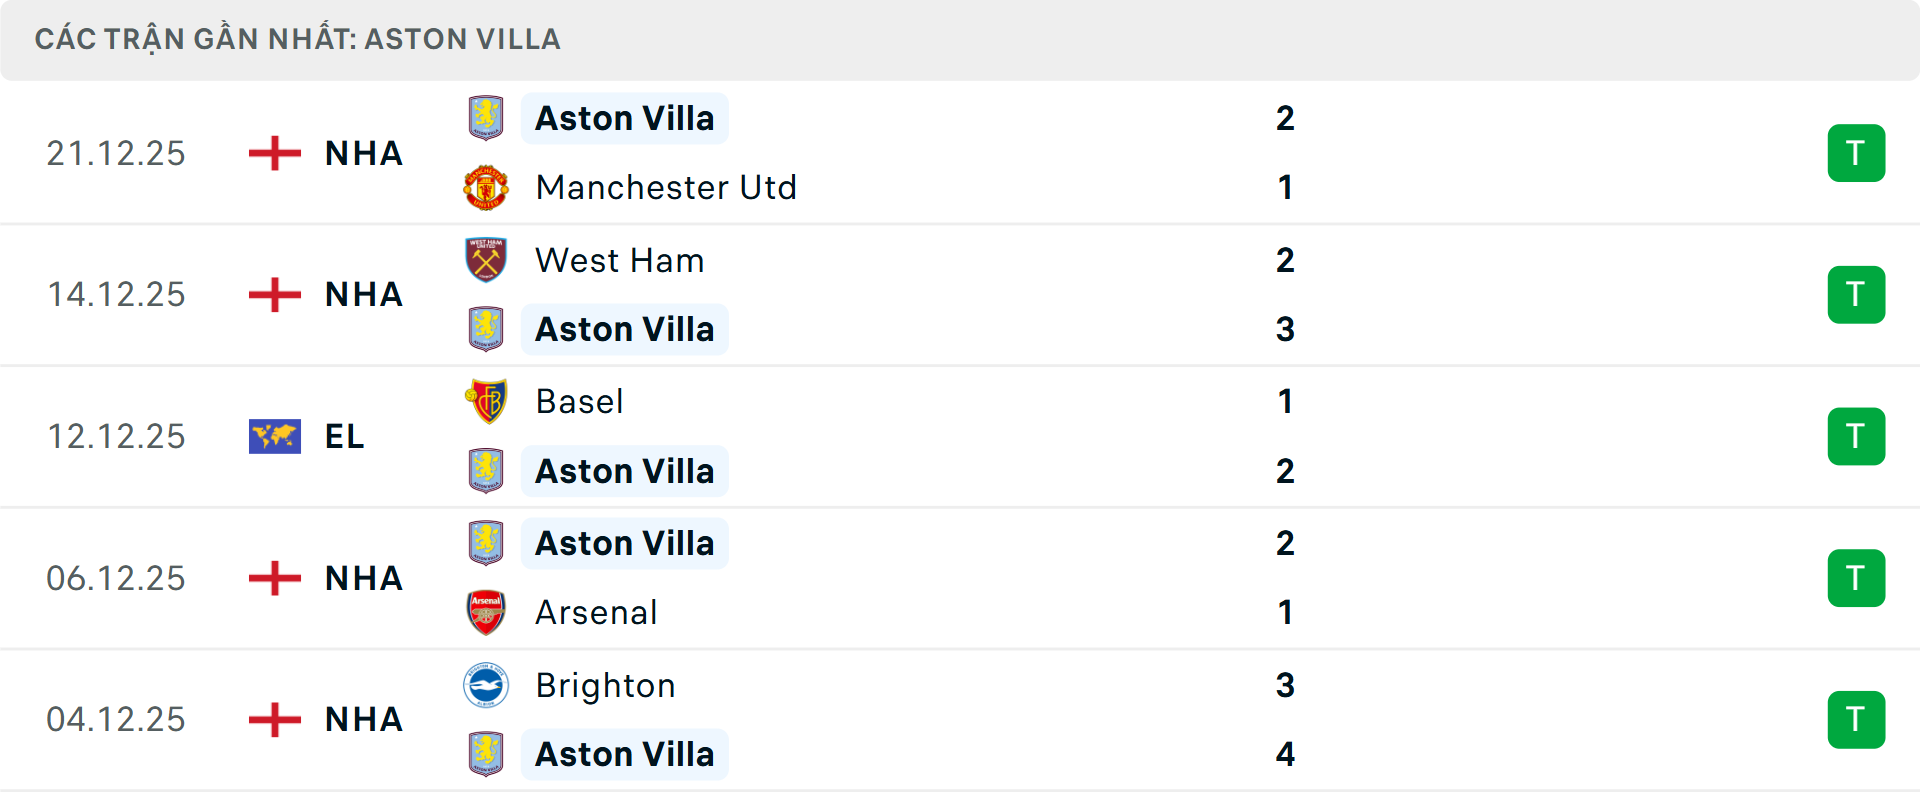The height and width of the screenshot is (792, 1920).
Task: Open the NHA label on the Arsenal row
Action: coord(362,578)
